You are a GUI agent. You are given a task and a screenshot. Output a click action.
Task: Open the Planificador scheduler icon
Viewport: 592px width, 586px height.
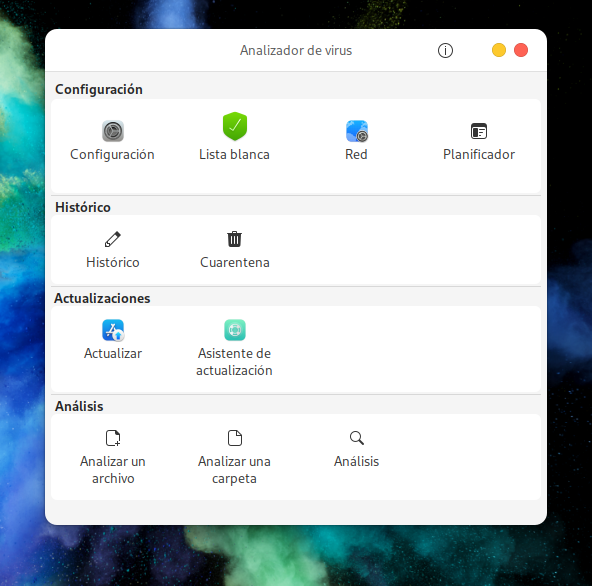[479, 131]
